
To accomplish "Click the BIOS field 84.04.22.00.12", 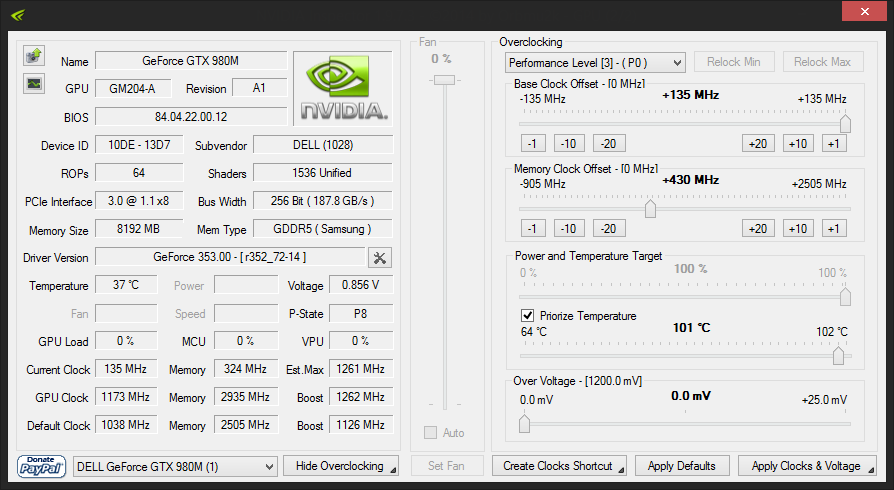I will (191, 116).
